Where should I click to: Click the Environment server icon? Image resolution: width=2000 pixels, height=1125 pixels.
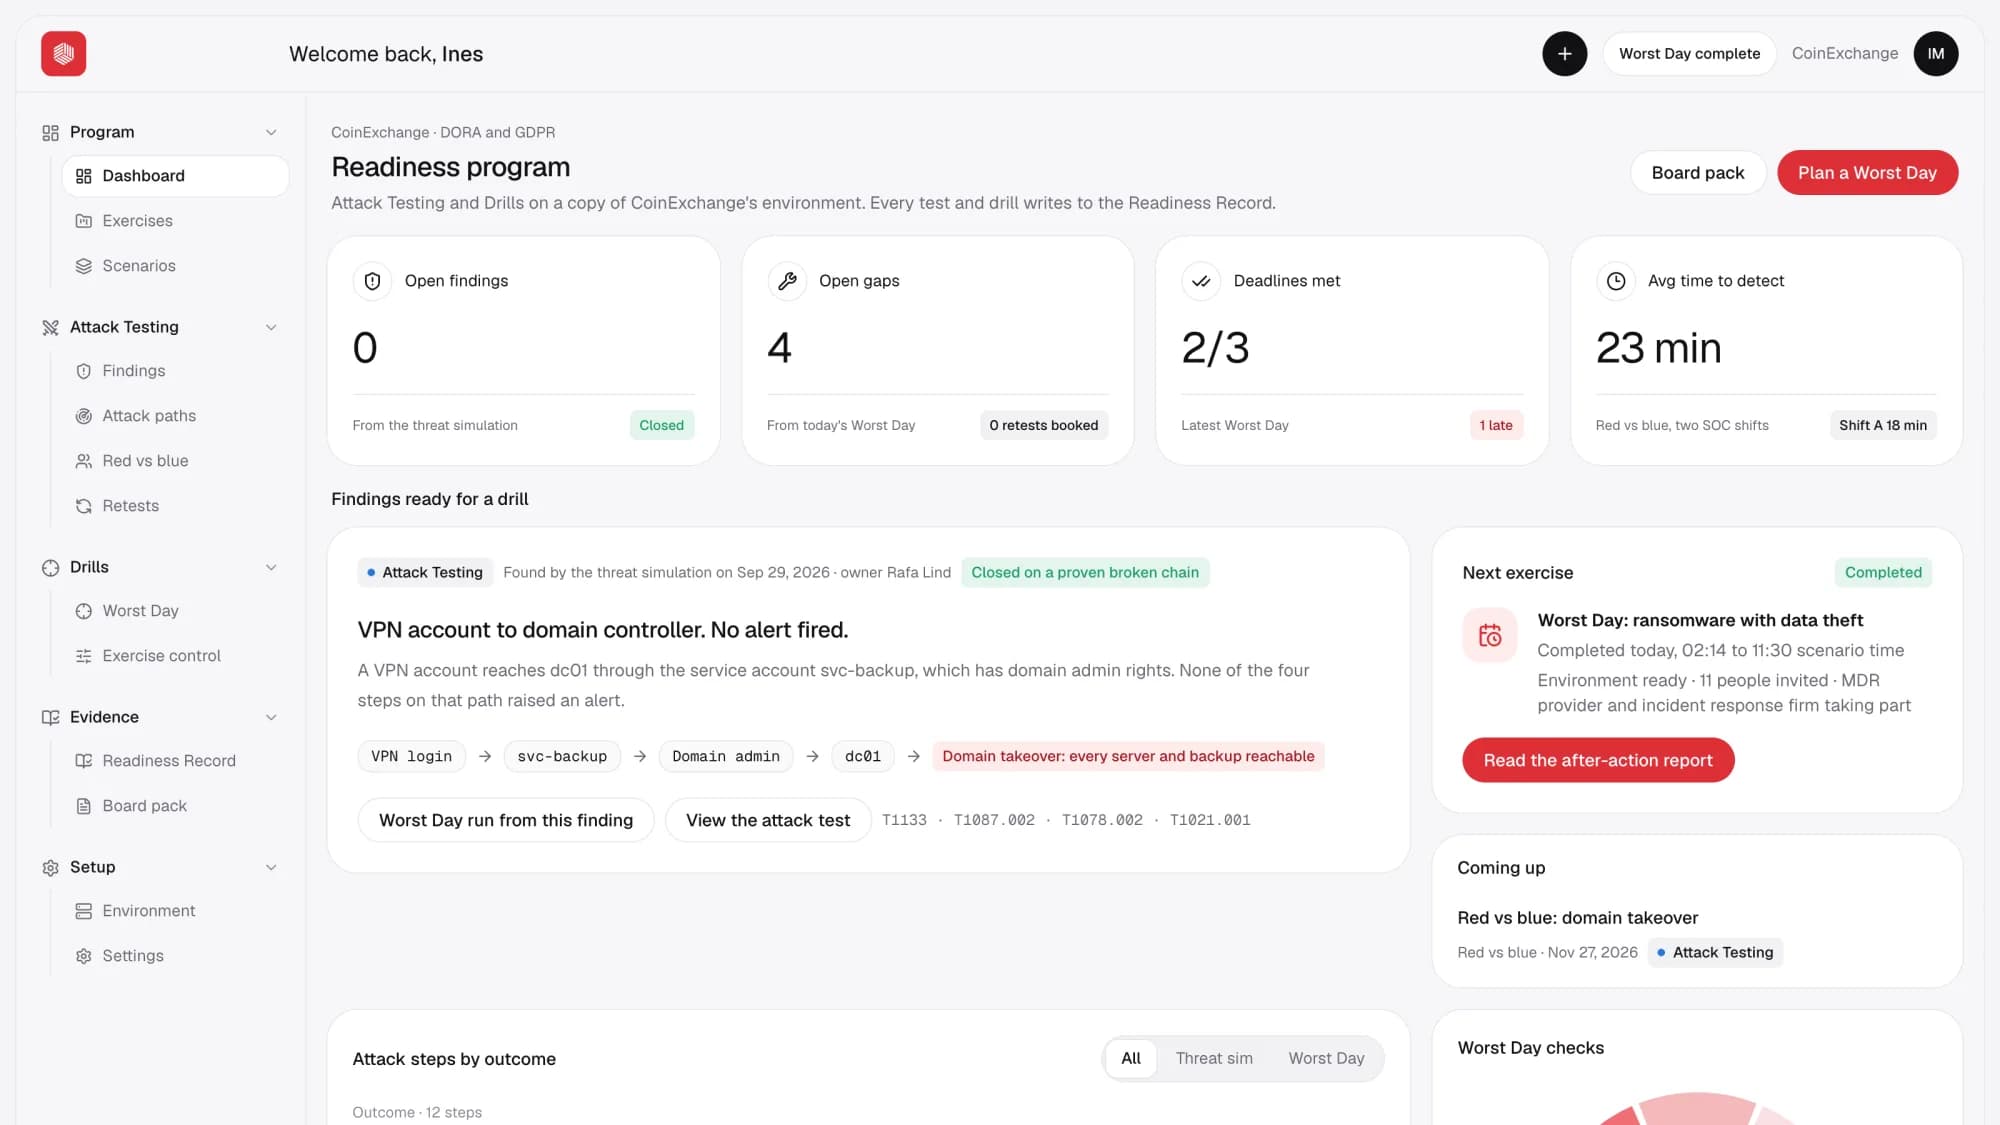(x=84, y=911)
